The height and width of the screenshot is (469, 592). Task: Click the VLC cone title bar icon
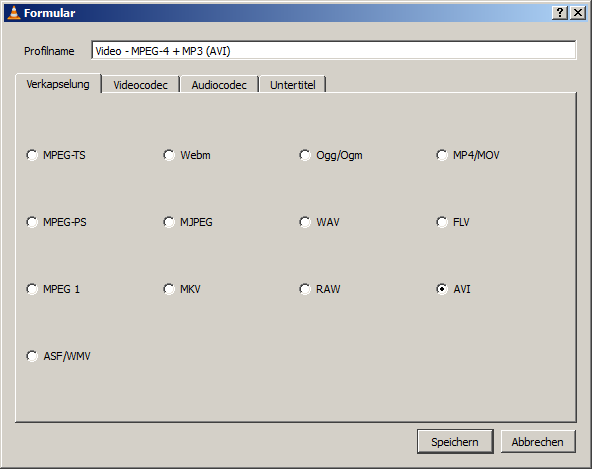tap(14, 12)
